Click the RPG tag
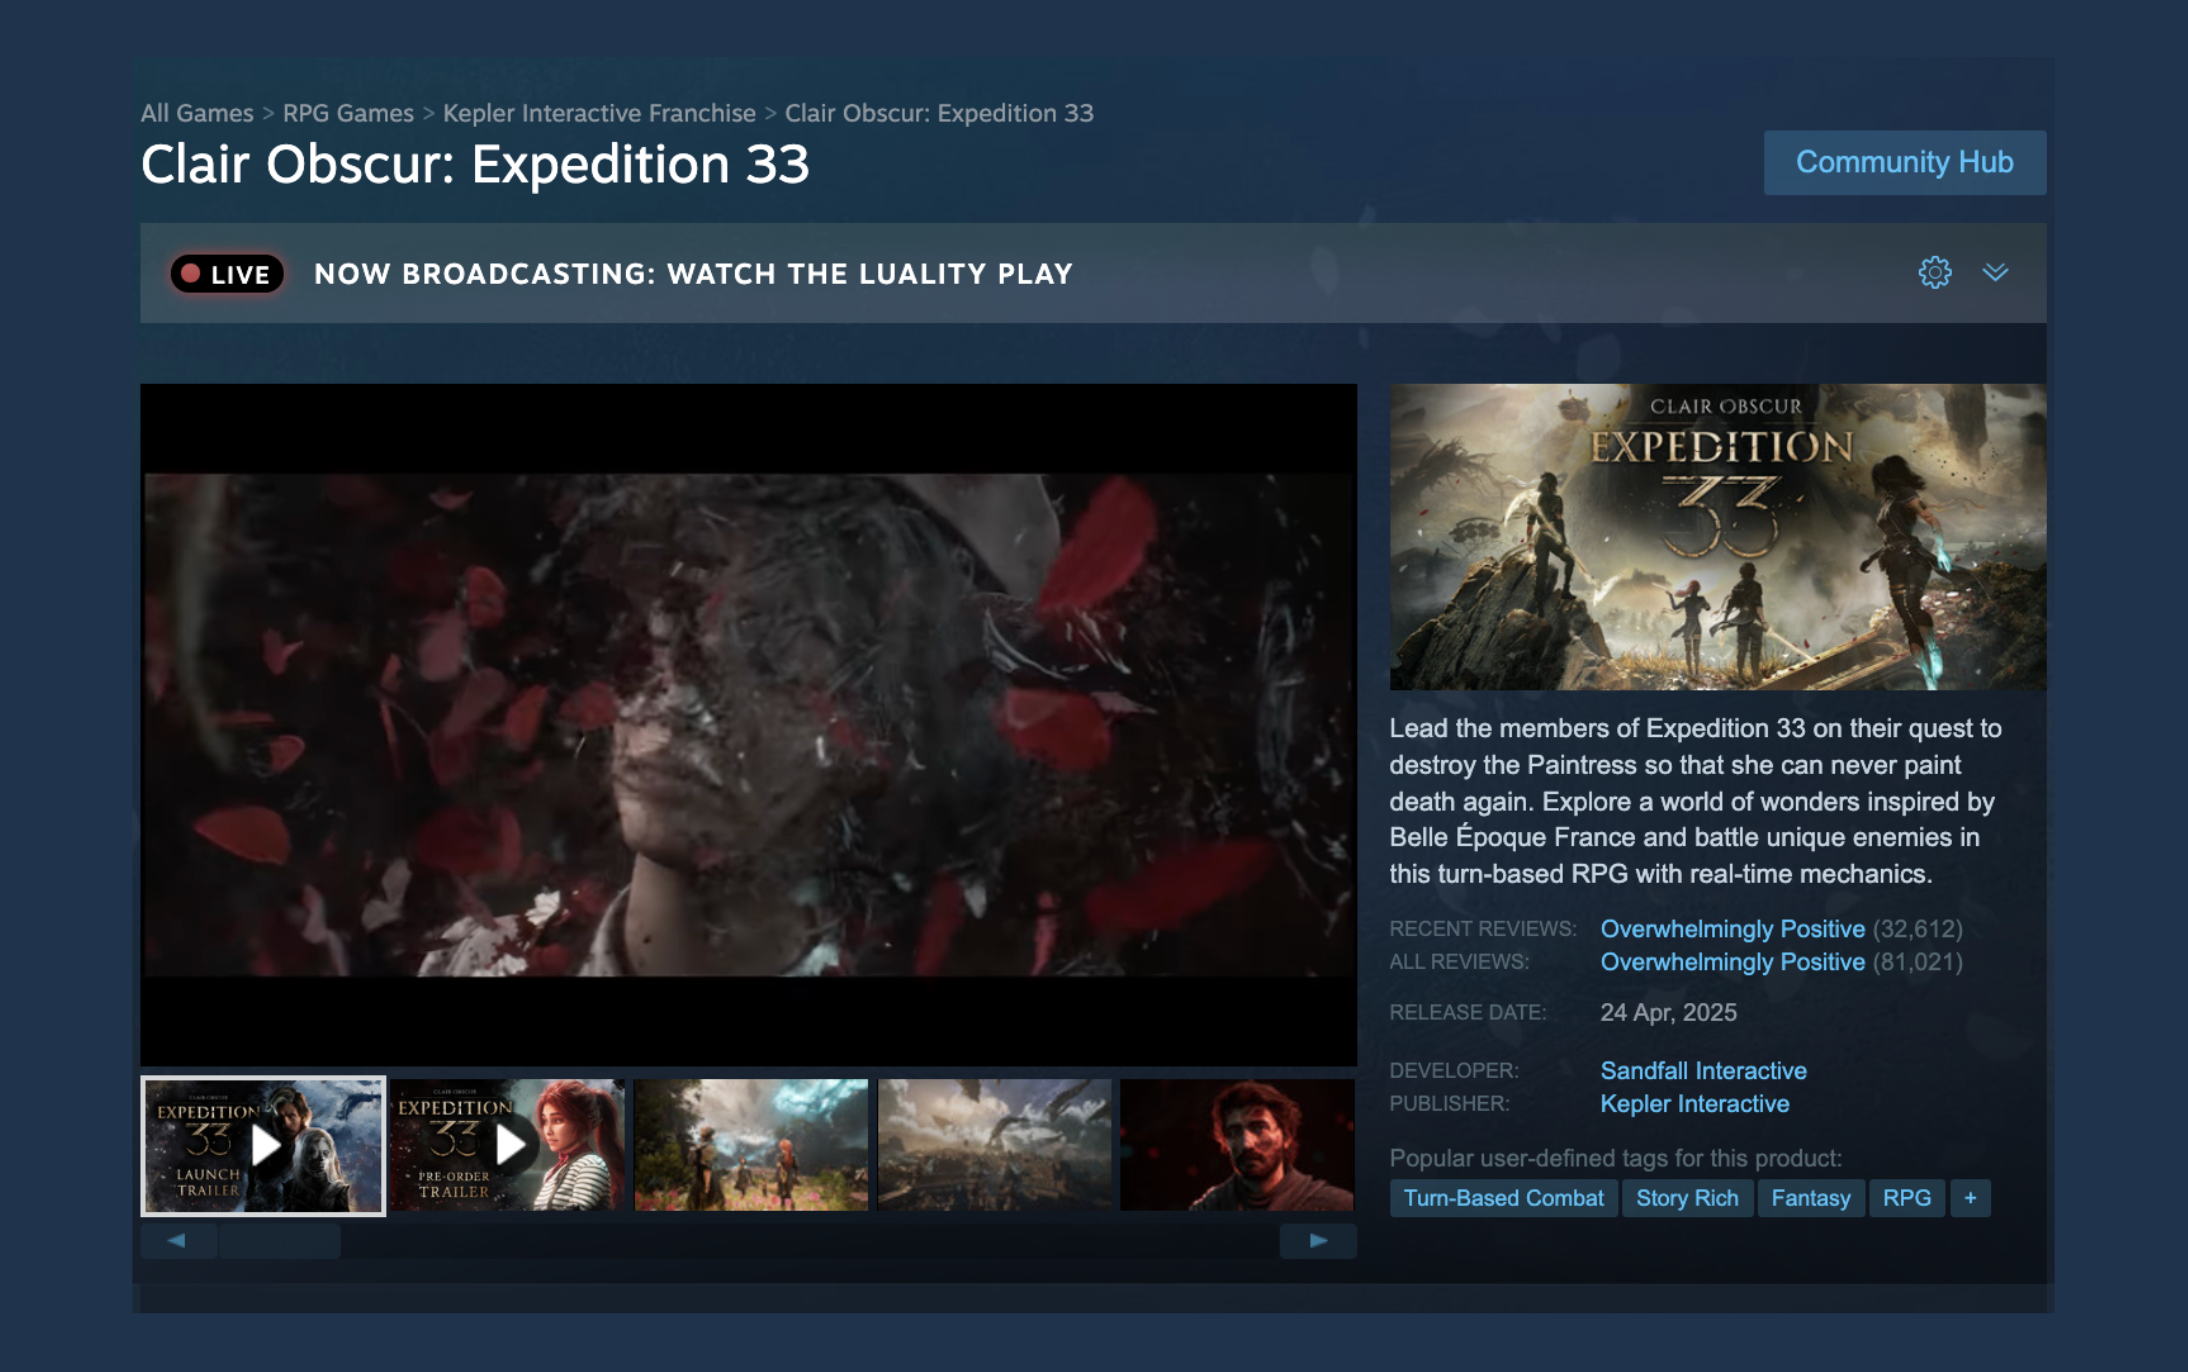The height and width of the screenshot is (1372, 2188). (1906, 1197)
